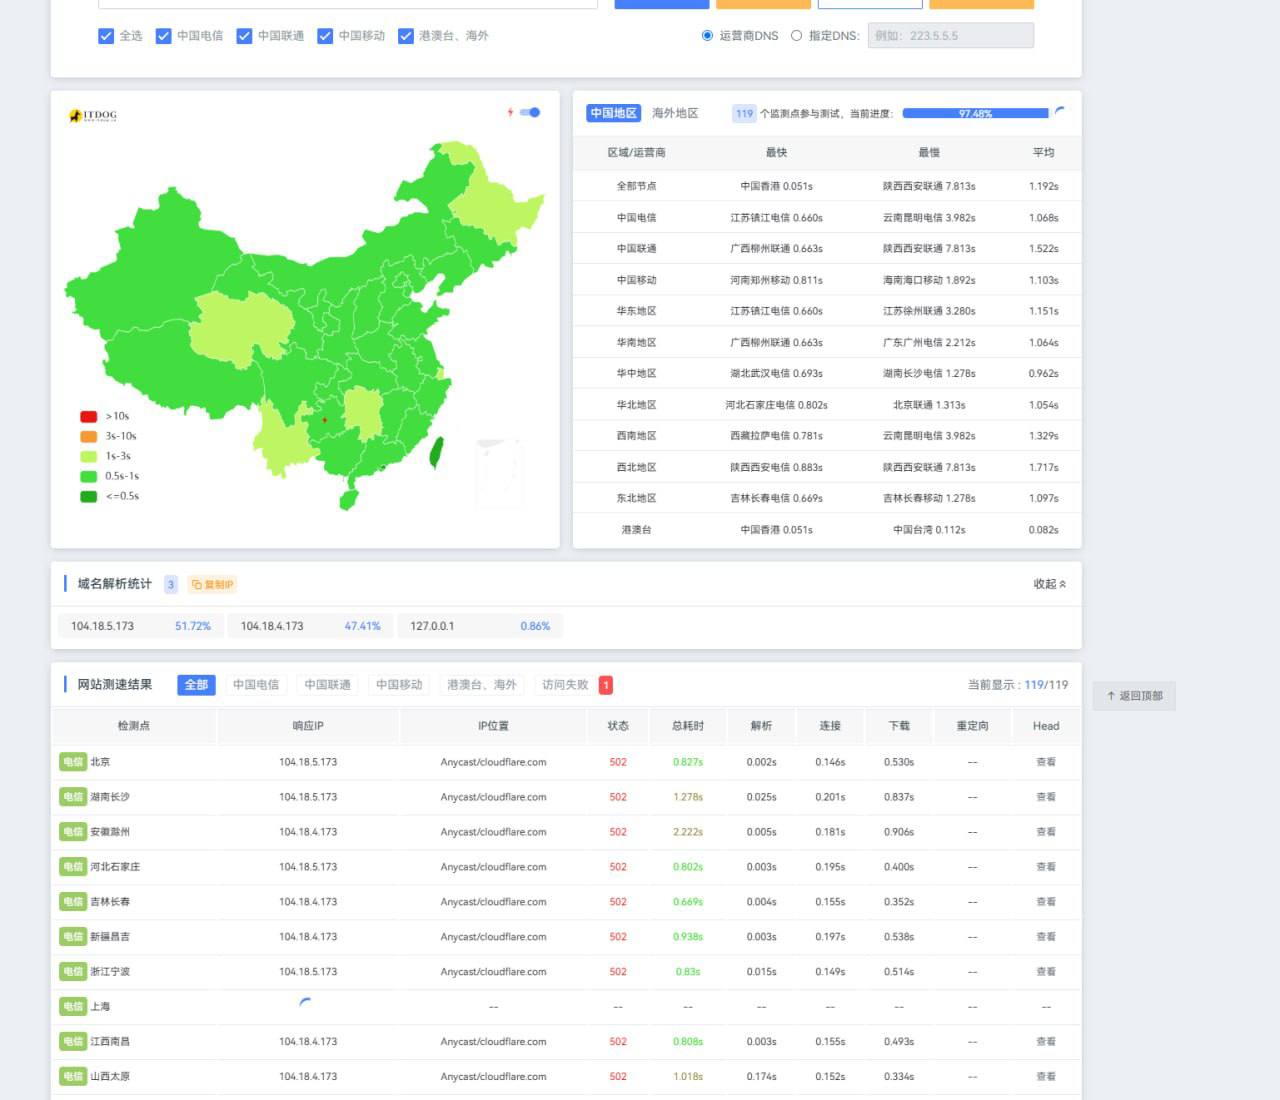The width and height of the screenshot is (1280, 1100).
Task: Uncheck the 中国电信 checkbox
Action: [x=164, y=36]
